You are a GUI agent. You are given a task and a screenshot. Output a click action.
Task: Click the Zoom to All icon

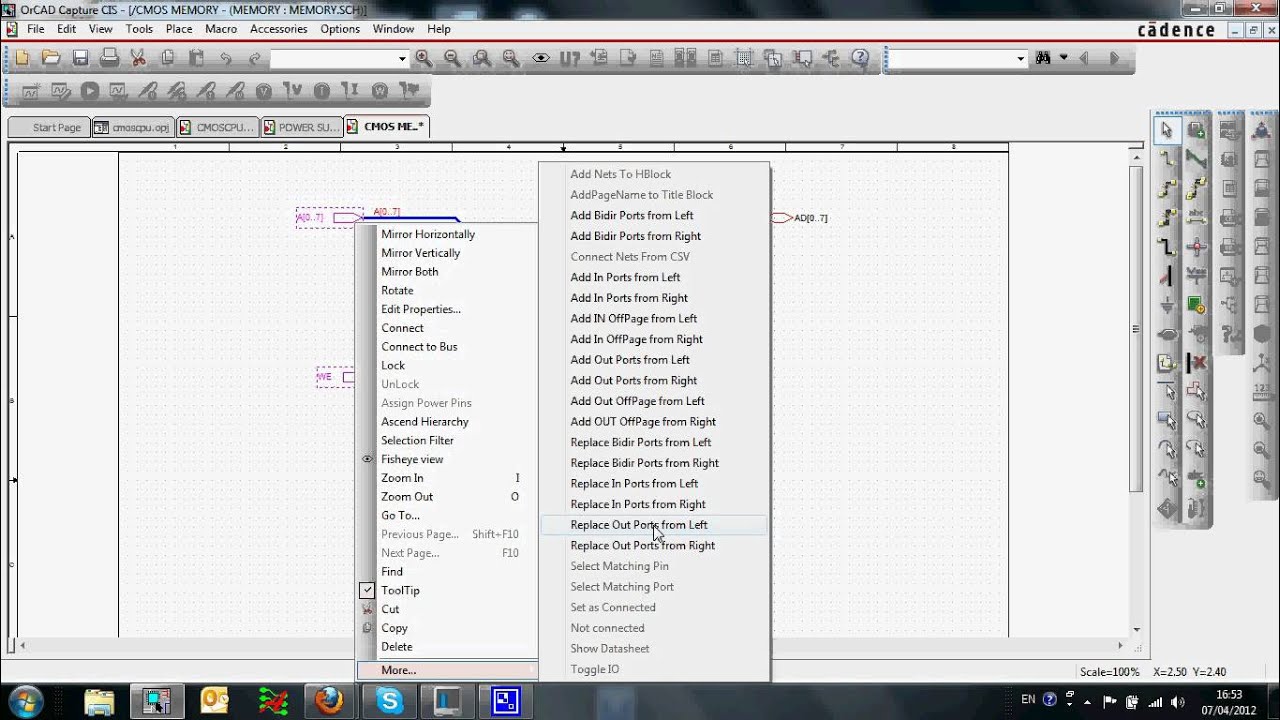tap(511, 58)
